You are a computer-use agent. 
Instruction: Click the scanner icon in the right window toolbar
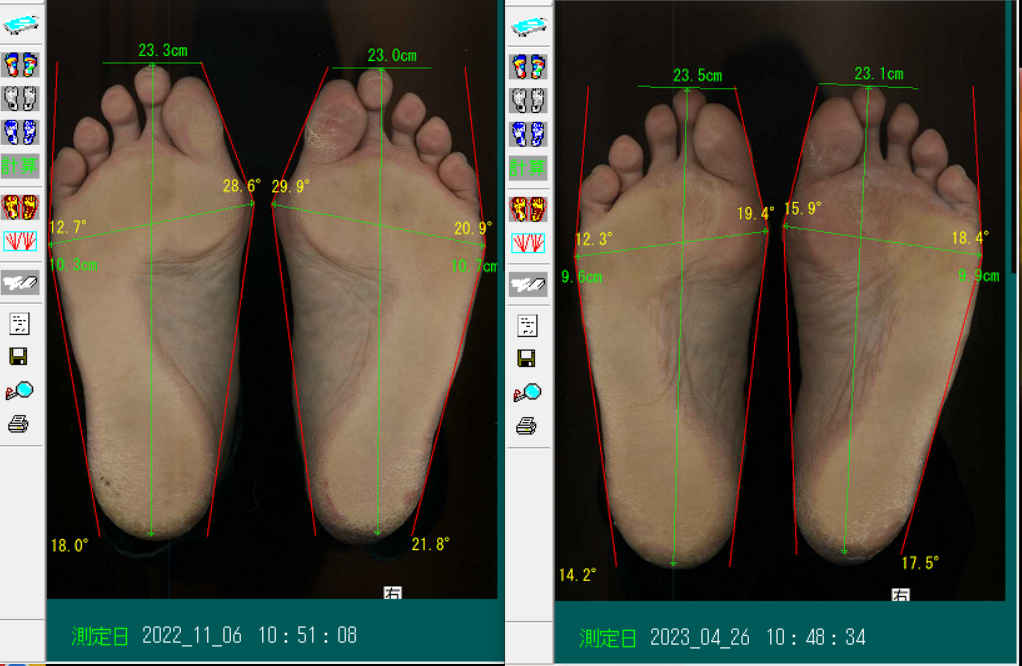(528, 27)
